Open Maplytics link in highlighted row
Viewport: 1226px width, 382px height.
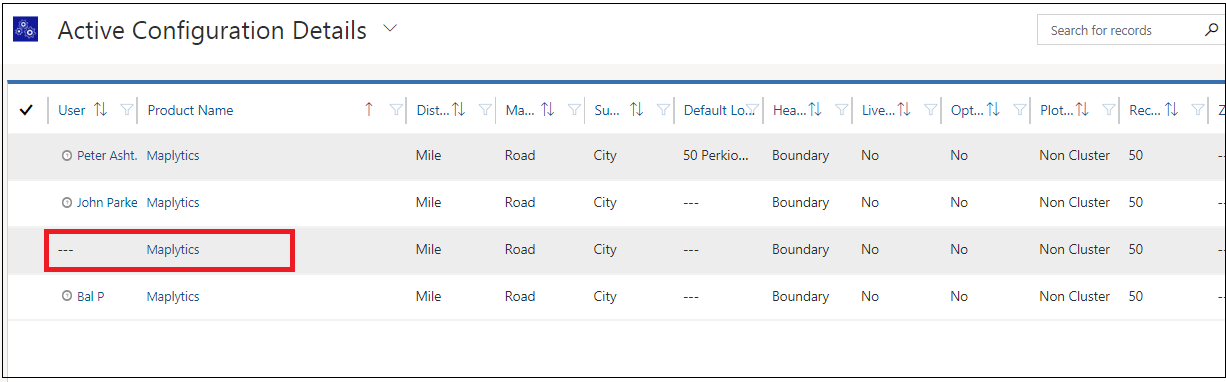point(173,250)
